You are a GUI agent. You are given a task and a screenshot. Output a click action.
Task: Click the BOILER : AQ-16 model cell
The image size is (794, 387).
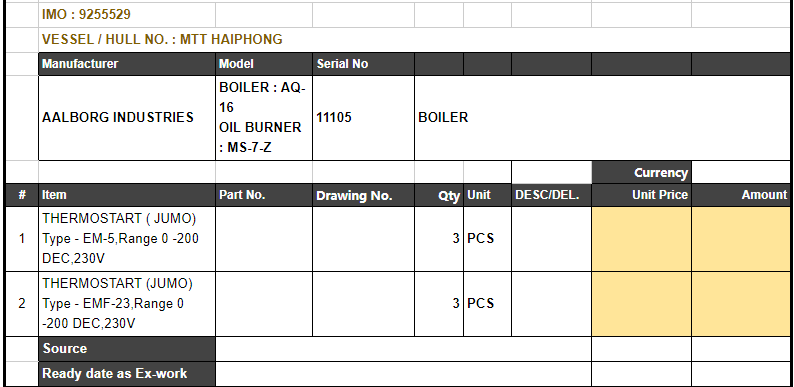[x=264, y=118]
